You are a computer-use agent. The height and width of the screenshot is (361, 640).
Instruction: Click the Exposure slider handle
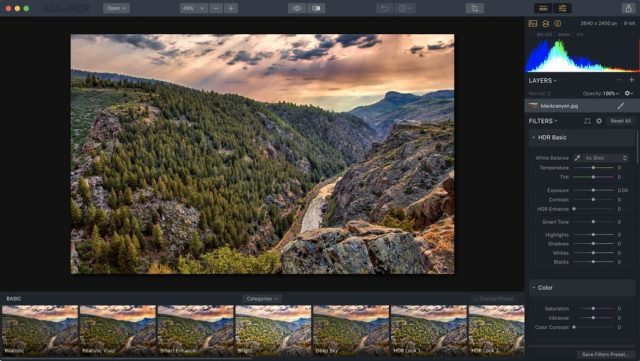(593, 190)
